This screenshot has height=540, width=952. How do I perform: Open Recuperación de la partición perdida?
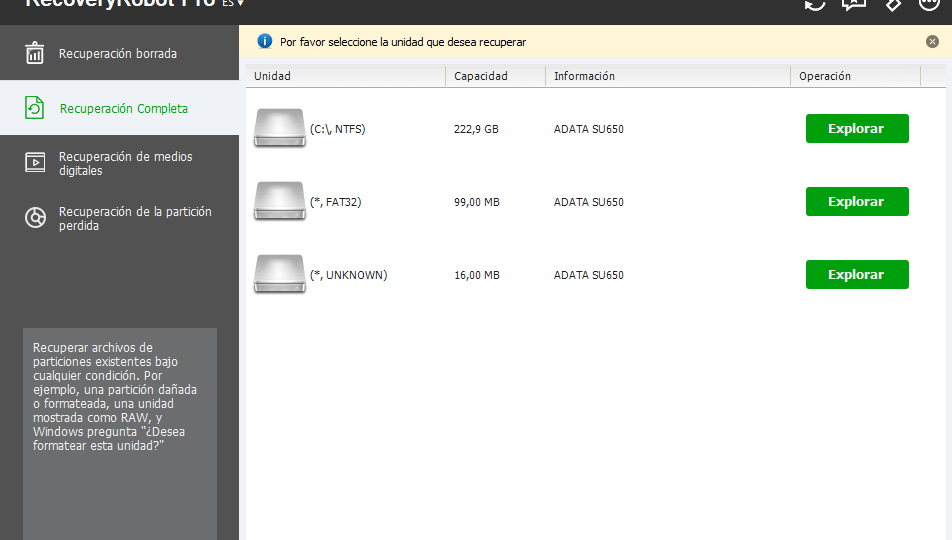[x=120, y=217]
